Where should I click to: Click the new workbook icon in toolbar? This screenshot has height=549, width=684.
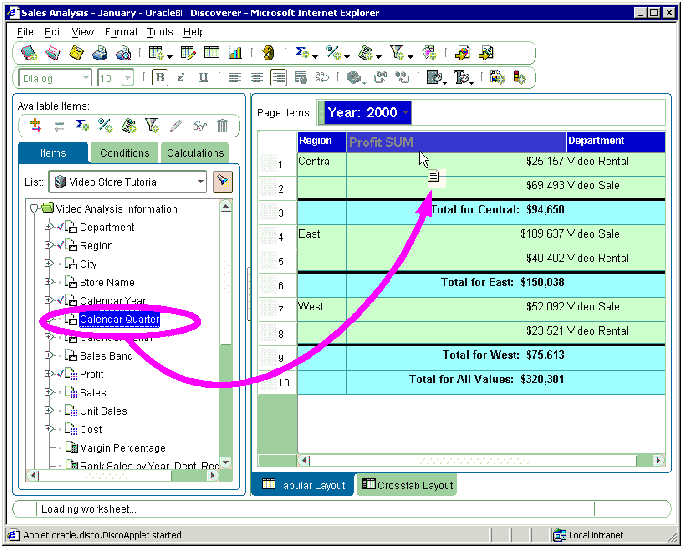pos(29,53)
